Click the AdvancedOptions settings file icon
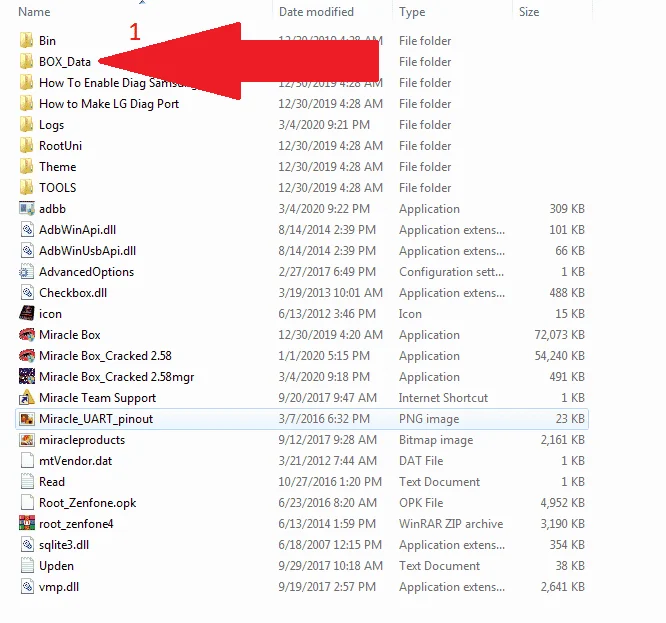This screenshot has height=623, width=666. 26,272
